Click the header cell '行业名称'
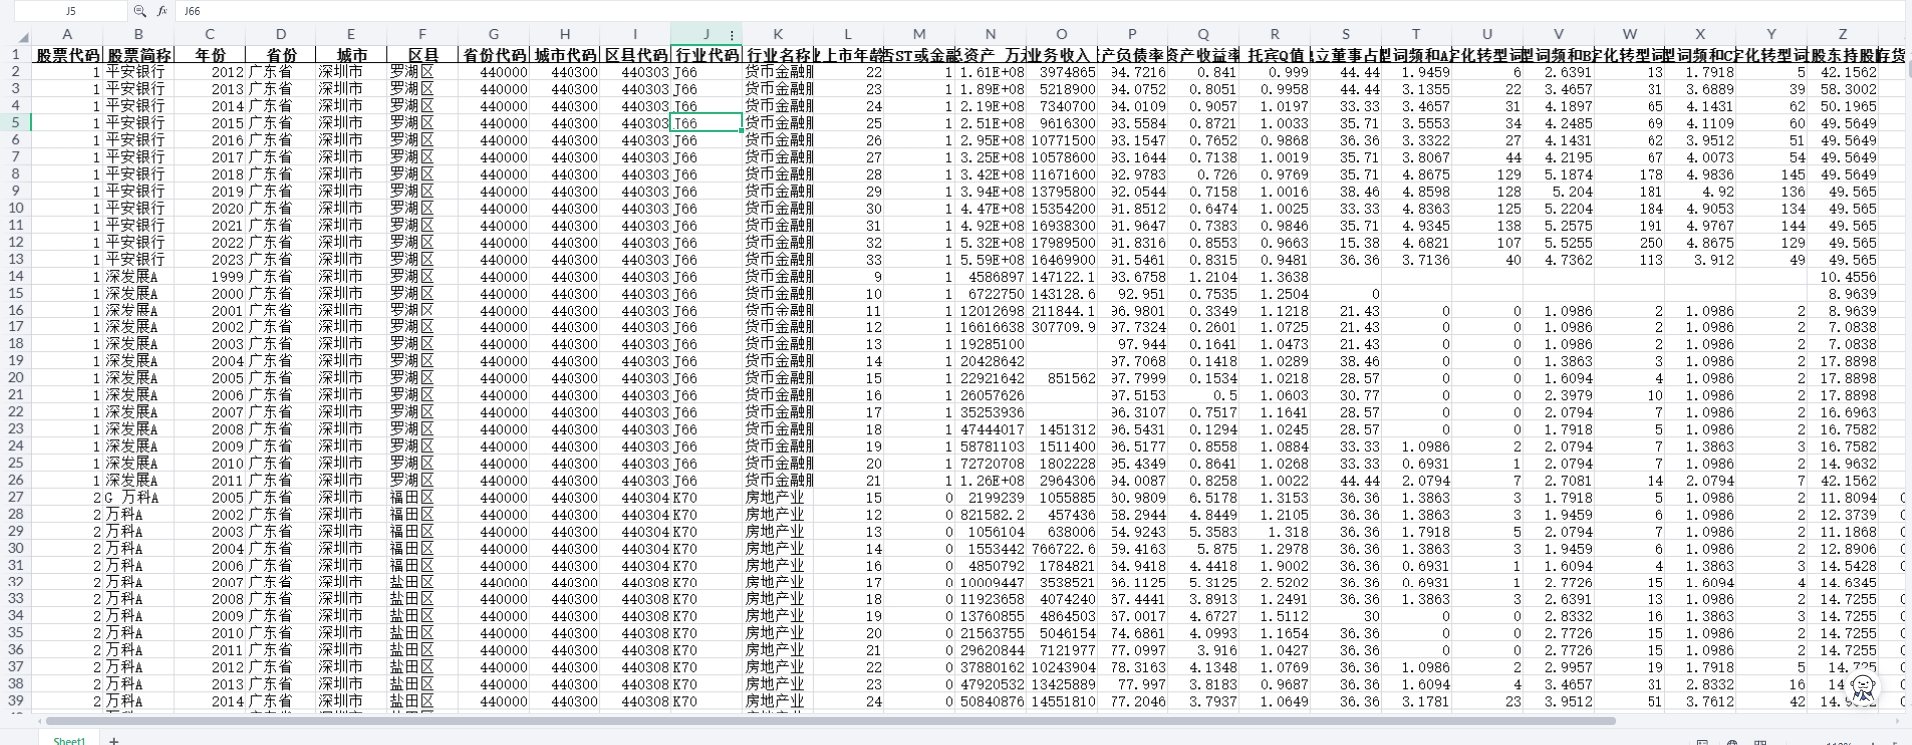This screenshot has height=745, width=1912. coord(777,55)
